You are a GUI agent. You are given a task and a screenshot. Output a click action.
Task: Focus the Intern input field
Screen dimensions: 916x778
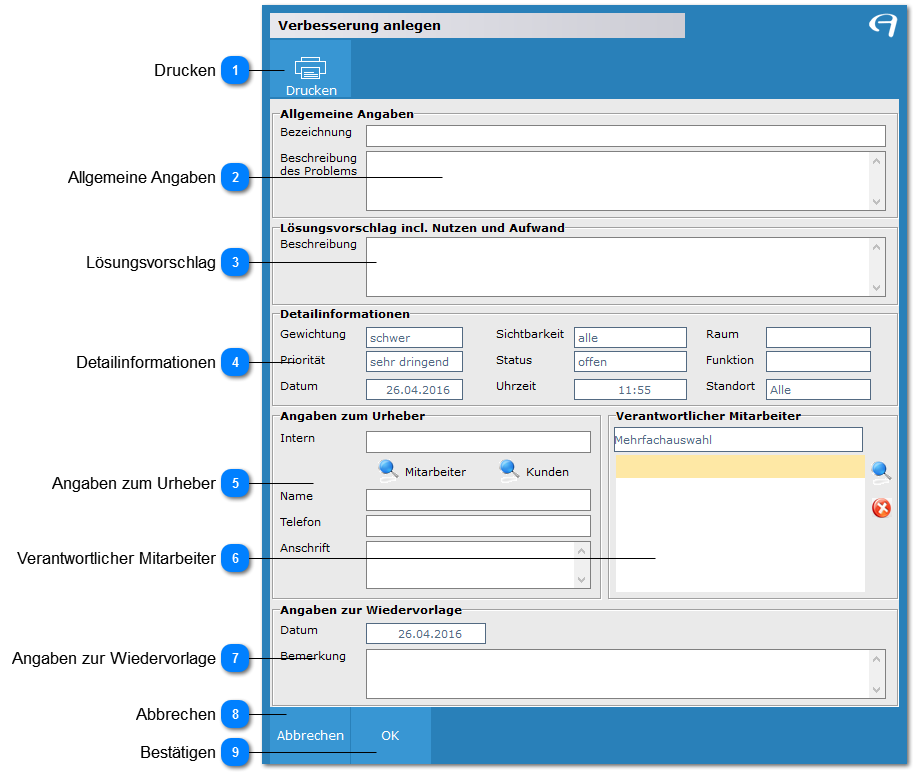(478, 442)
